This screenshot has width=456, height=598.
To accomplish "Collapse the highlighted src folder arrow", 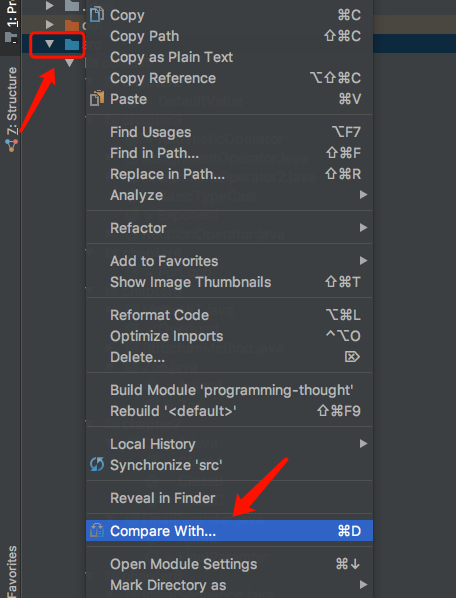I will tap(49, 44).
